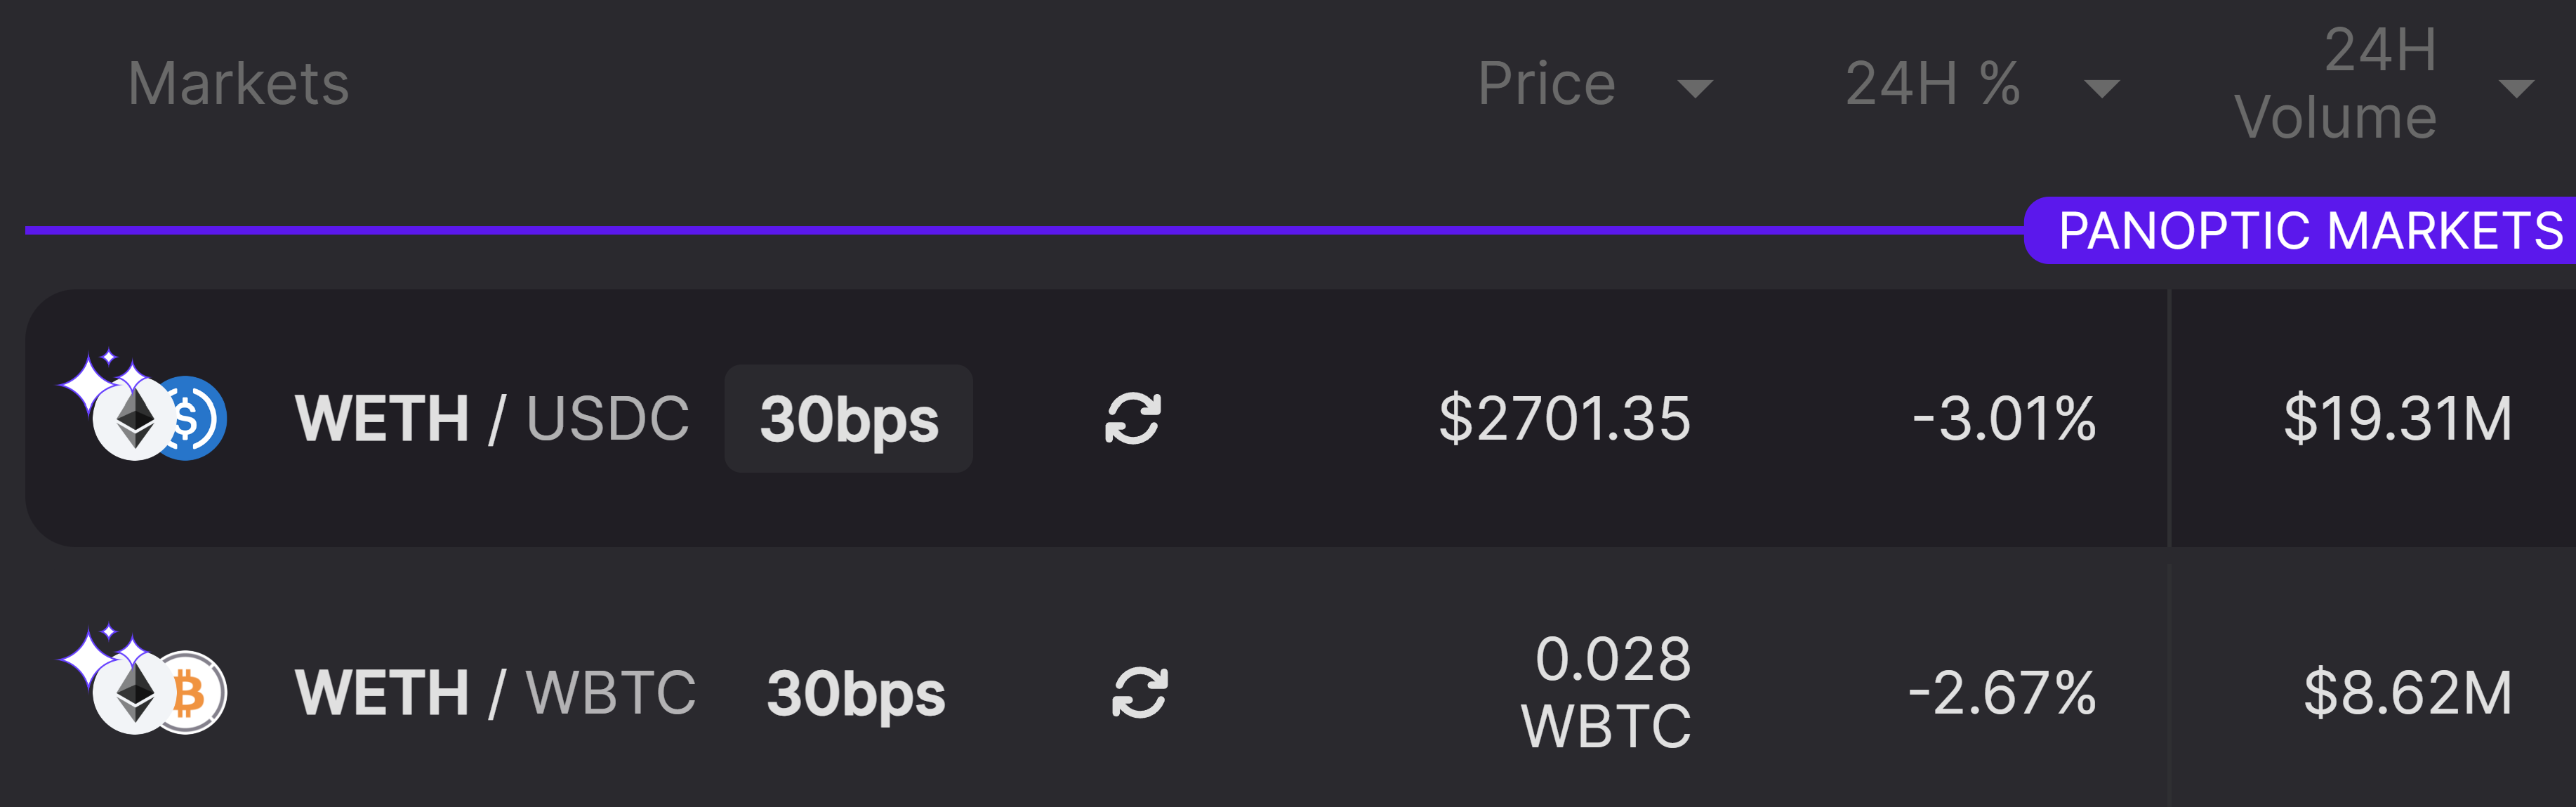The image size is (2576, 807).
Task: Click the swap icon in the WETH / WBTC row
Action: (1140, 693)
